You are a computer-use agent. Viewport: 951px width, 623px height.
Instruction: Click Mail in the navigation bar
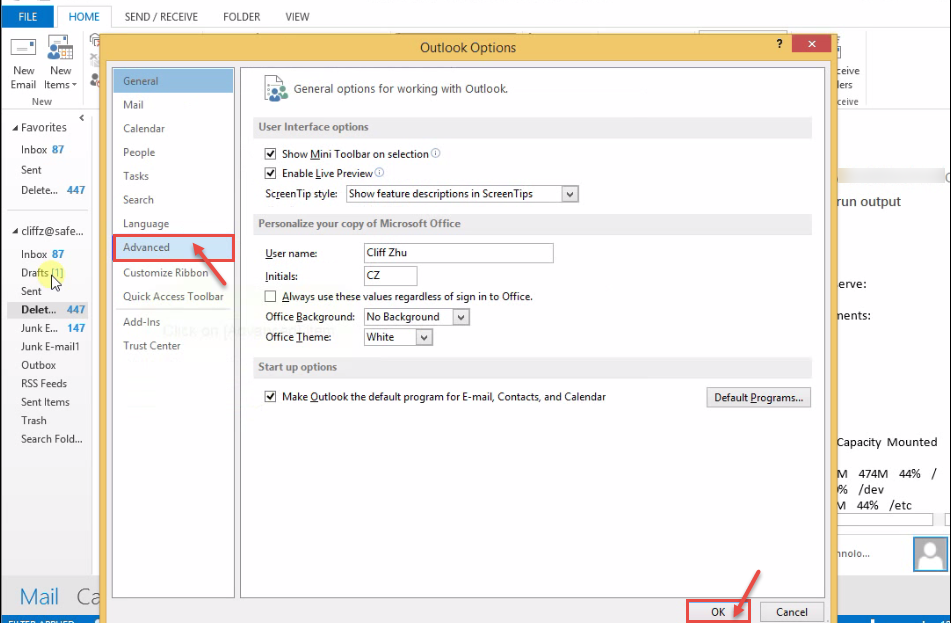[39, 597]
